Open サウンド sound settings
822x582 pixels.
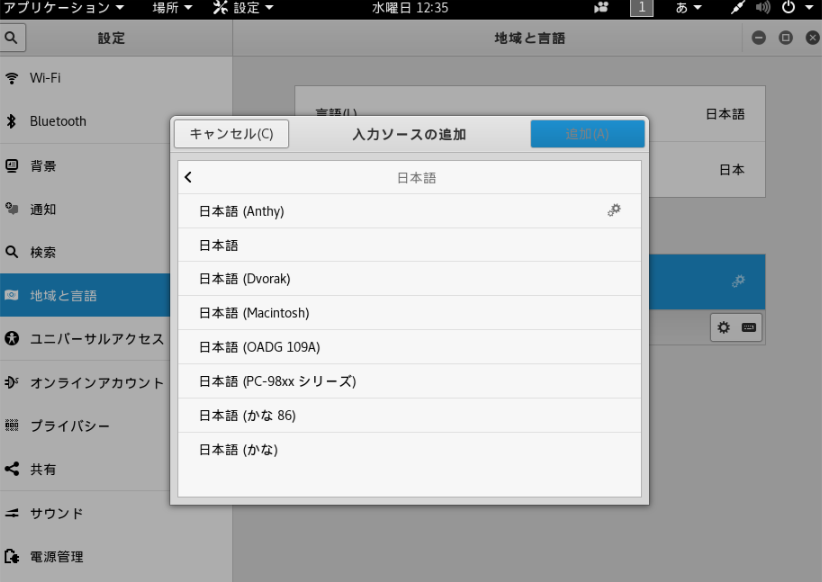point(116,513)
